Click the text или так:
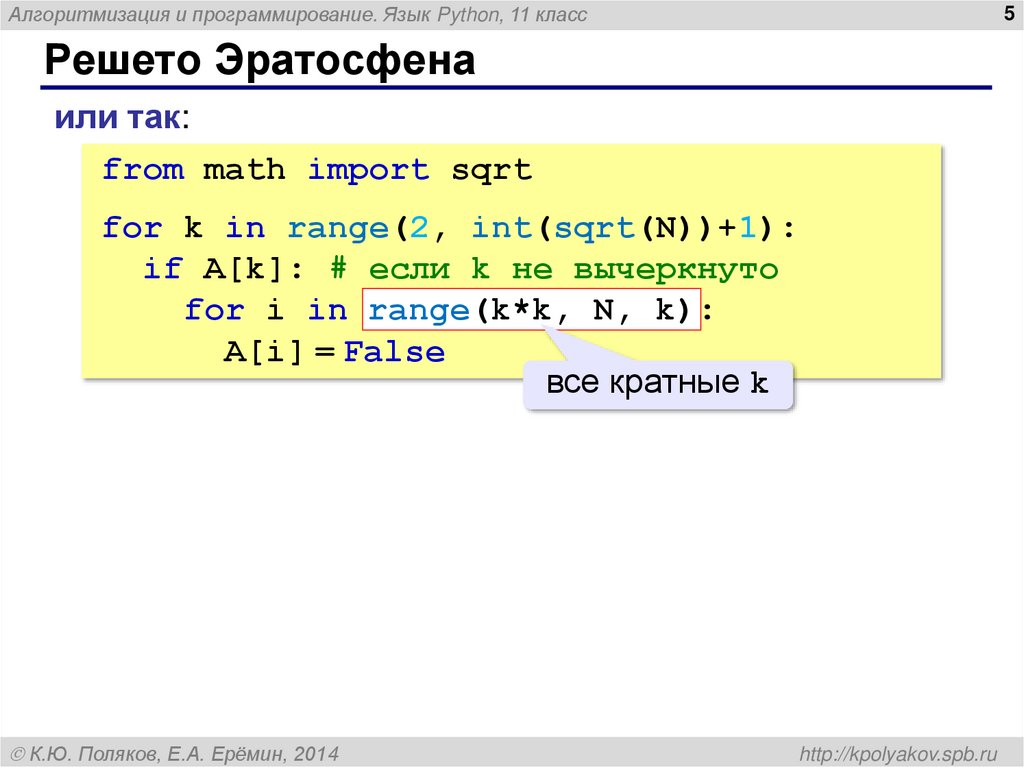 (x=120, y=117)
